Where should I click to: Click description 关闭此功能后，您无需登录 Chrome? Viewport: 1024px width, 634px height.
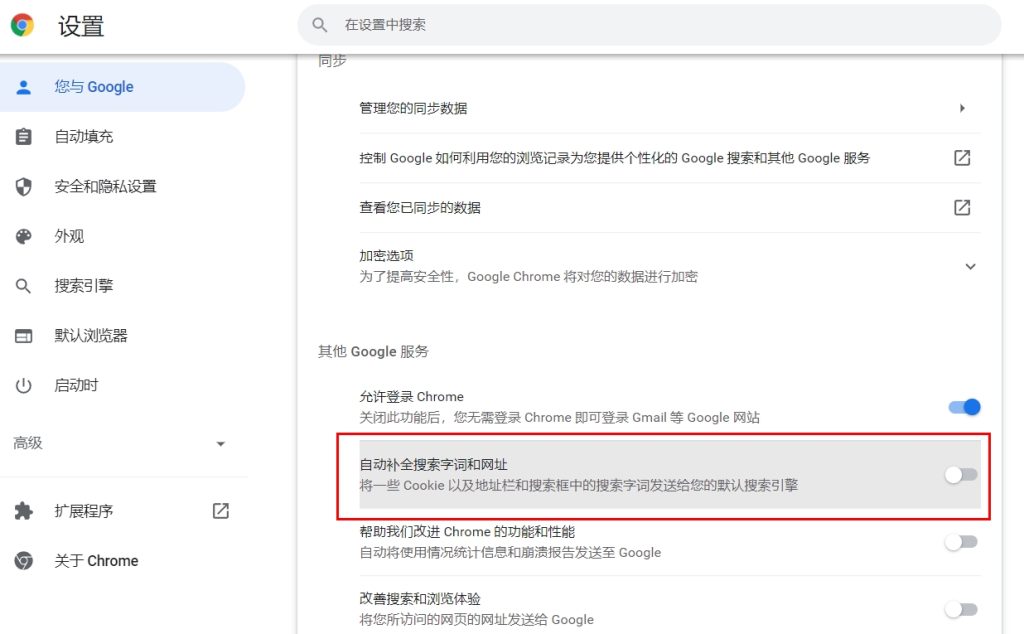560,417
